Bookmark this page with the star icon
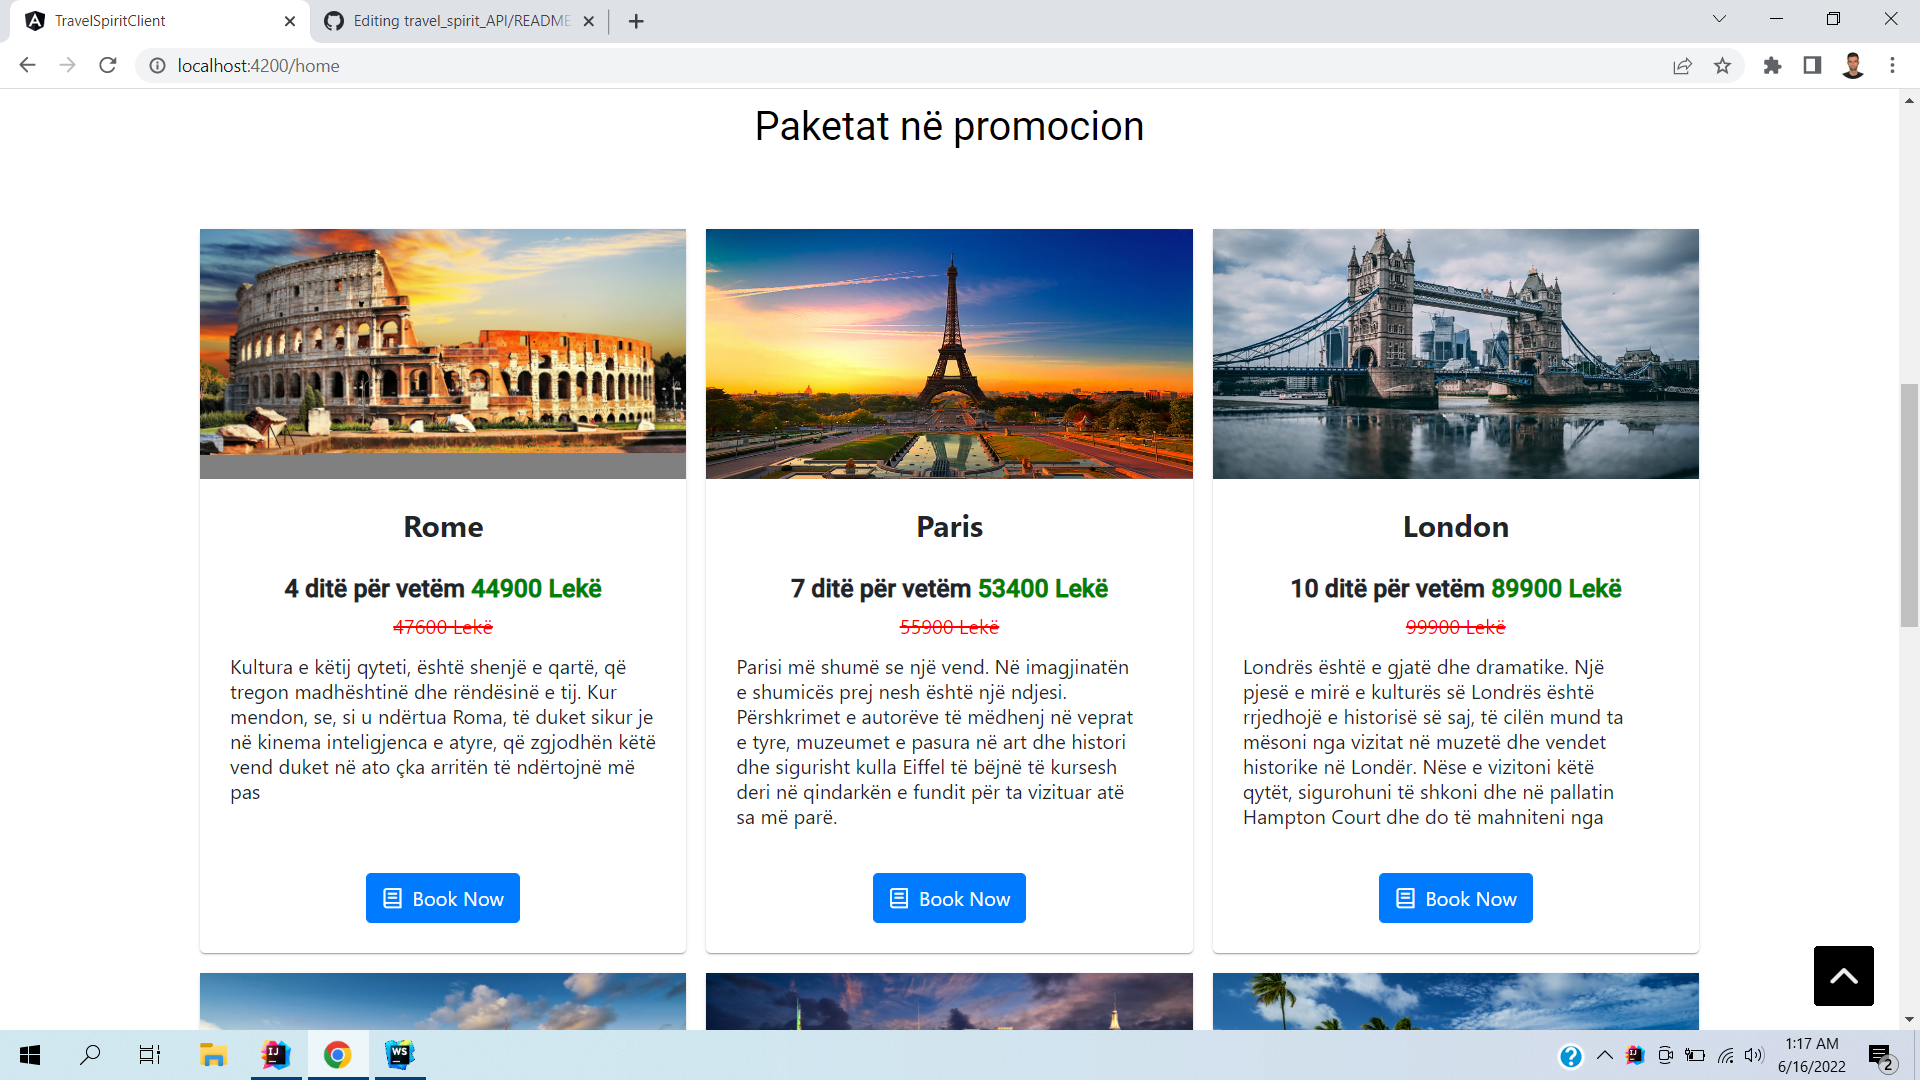 1722,66
